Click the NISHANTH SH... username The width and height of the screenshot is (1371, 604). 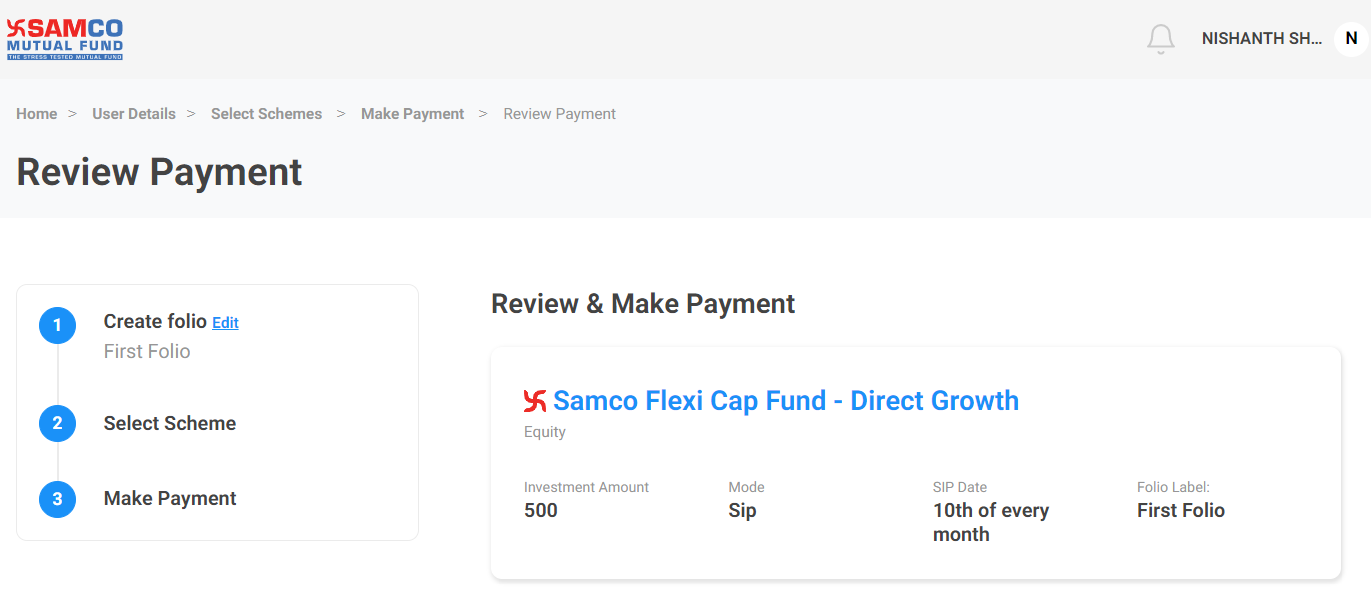pyautogui.click(x=1262, y=39)
